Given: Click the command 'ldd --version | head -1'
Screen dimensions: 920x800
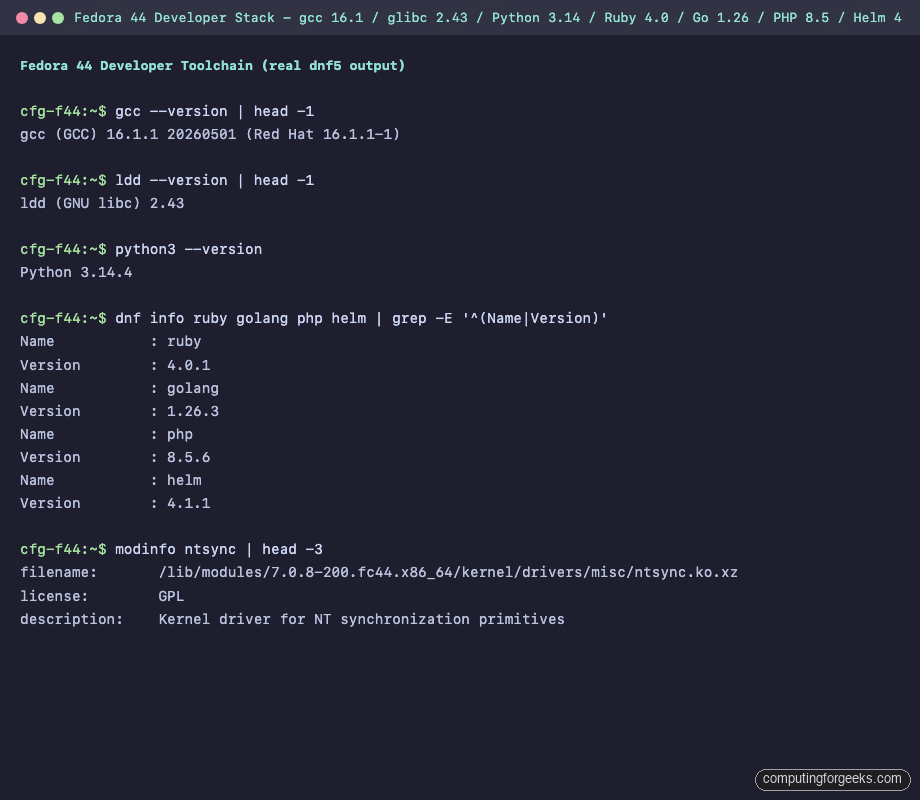Looking at the screenshot, I should point(214,180).
